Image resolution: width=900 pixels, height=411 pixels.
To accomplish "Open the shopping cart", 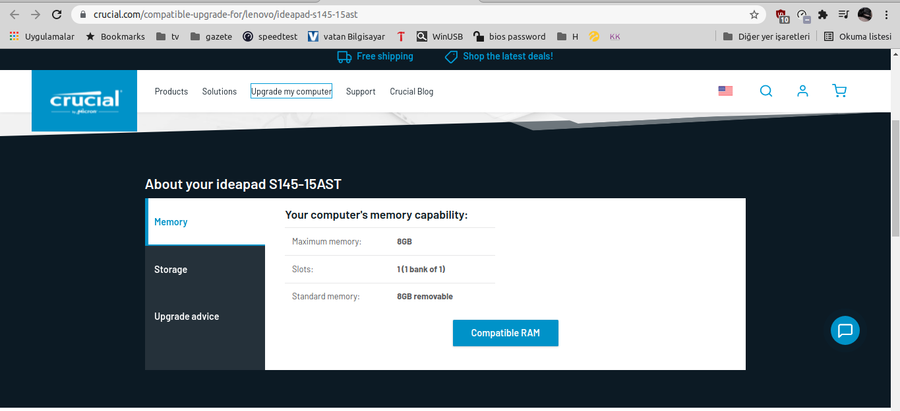I will click(839, 91).
